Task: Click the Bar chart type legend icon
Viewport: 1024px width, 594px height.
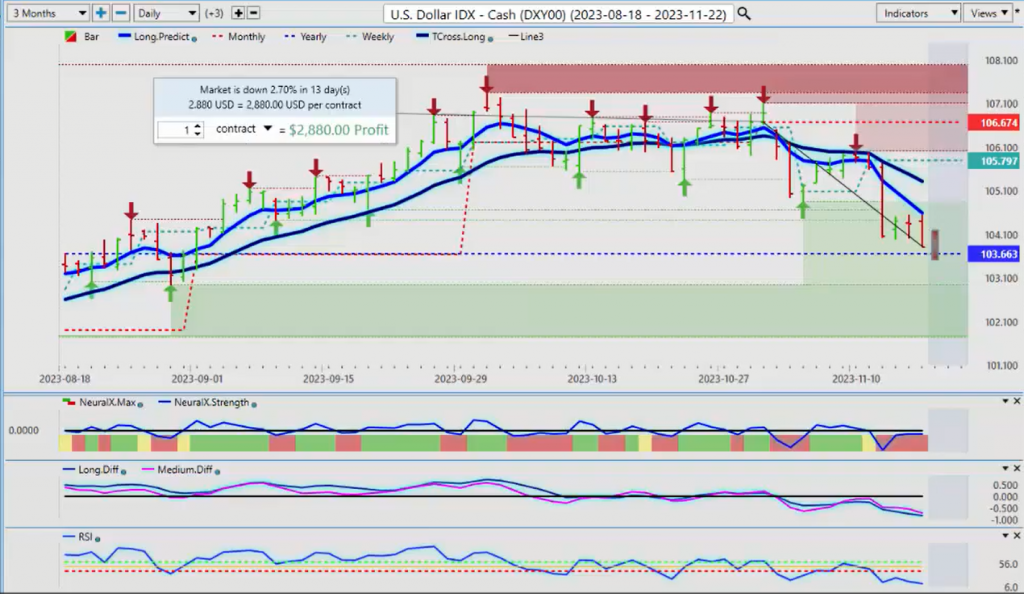Action: pos(69,37)
